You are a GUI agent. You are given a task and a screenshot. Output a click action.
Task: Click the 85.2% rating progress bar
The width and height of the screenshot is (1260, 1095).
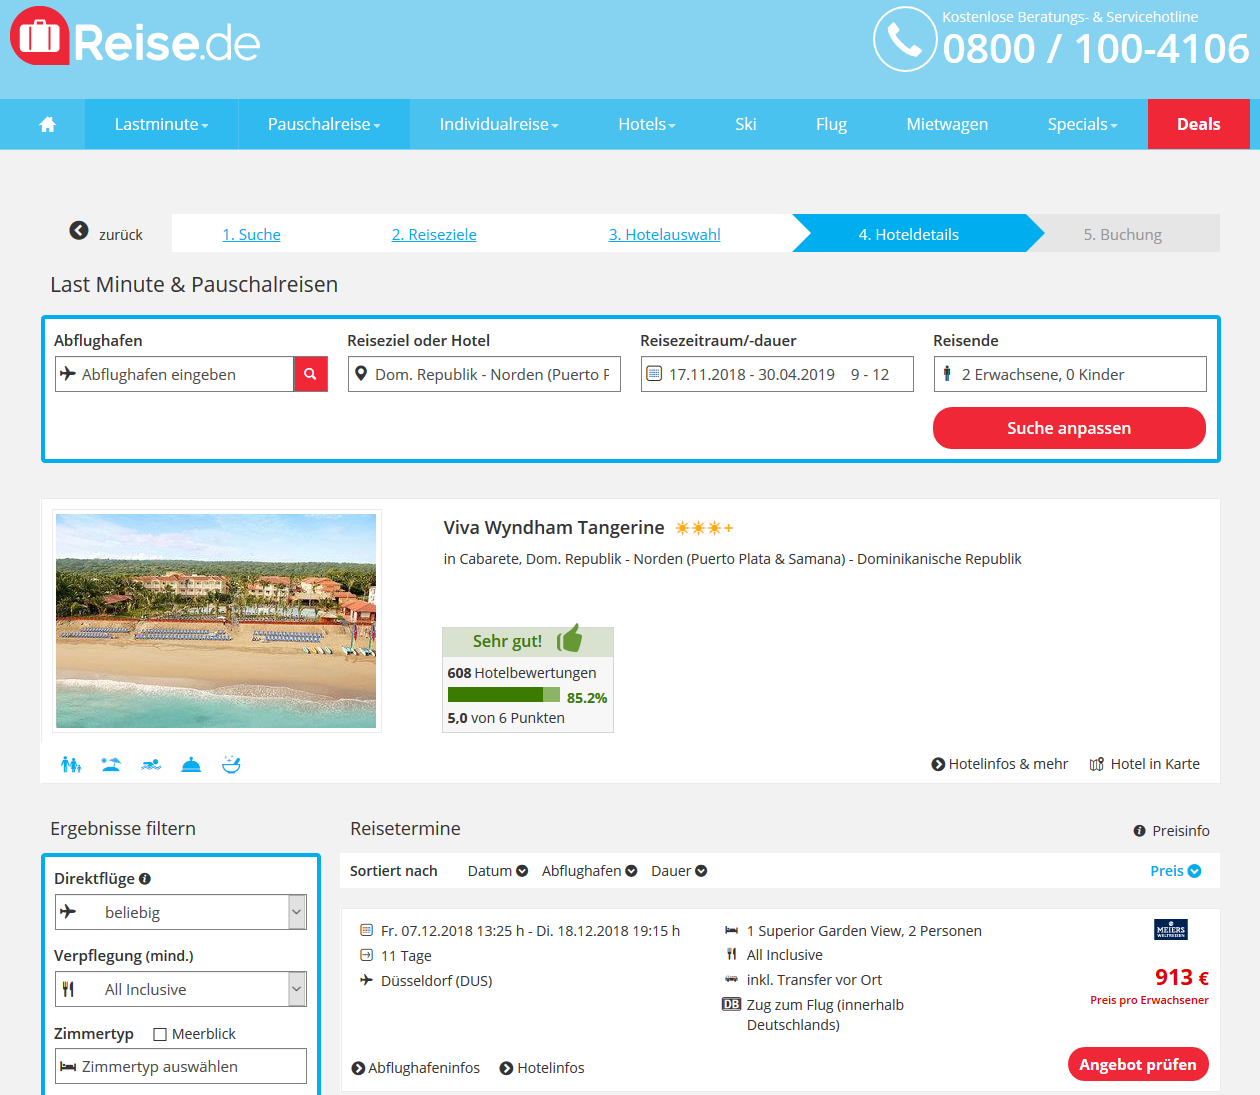504,695
